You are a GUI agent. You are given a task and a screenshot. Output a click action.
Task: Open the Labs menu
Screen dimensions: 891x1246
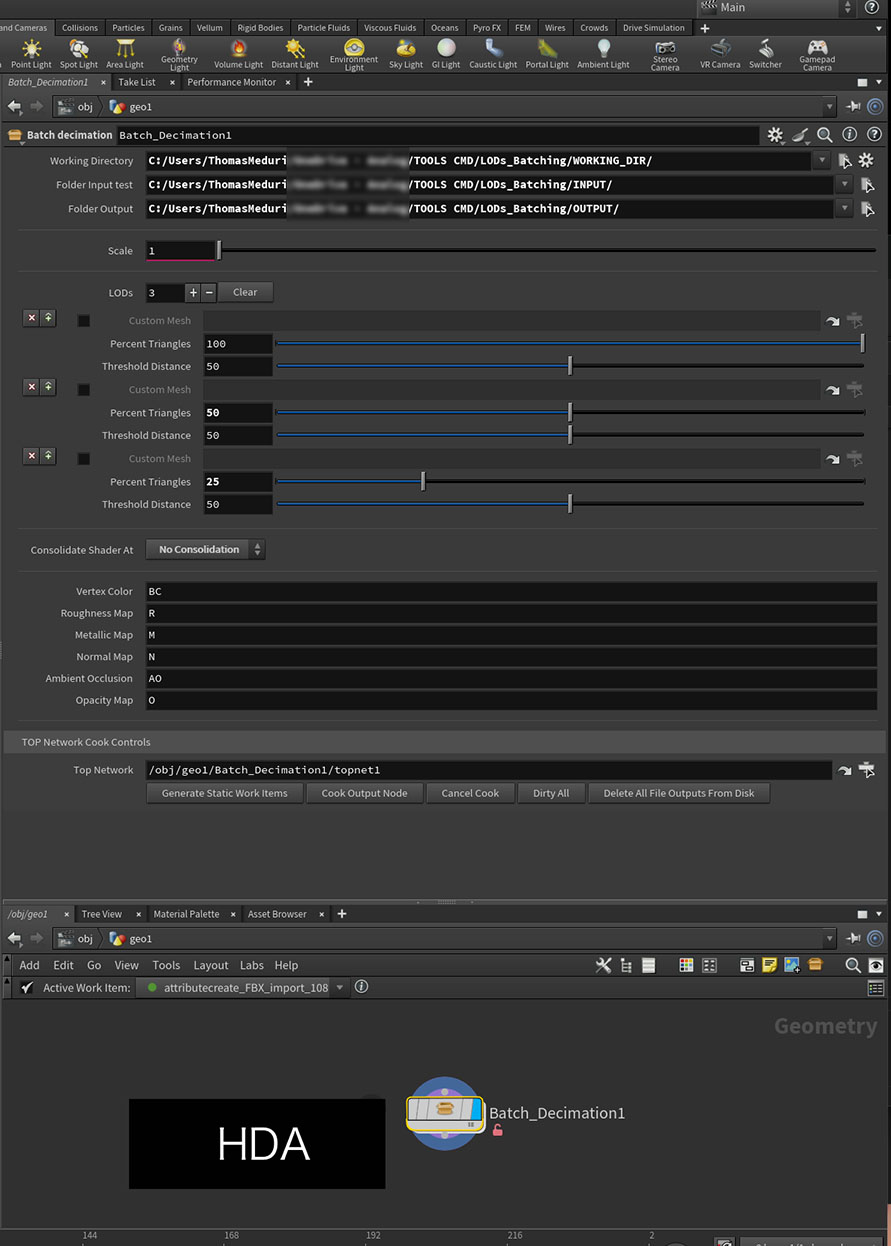251,965
